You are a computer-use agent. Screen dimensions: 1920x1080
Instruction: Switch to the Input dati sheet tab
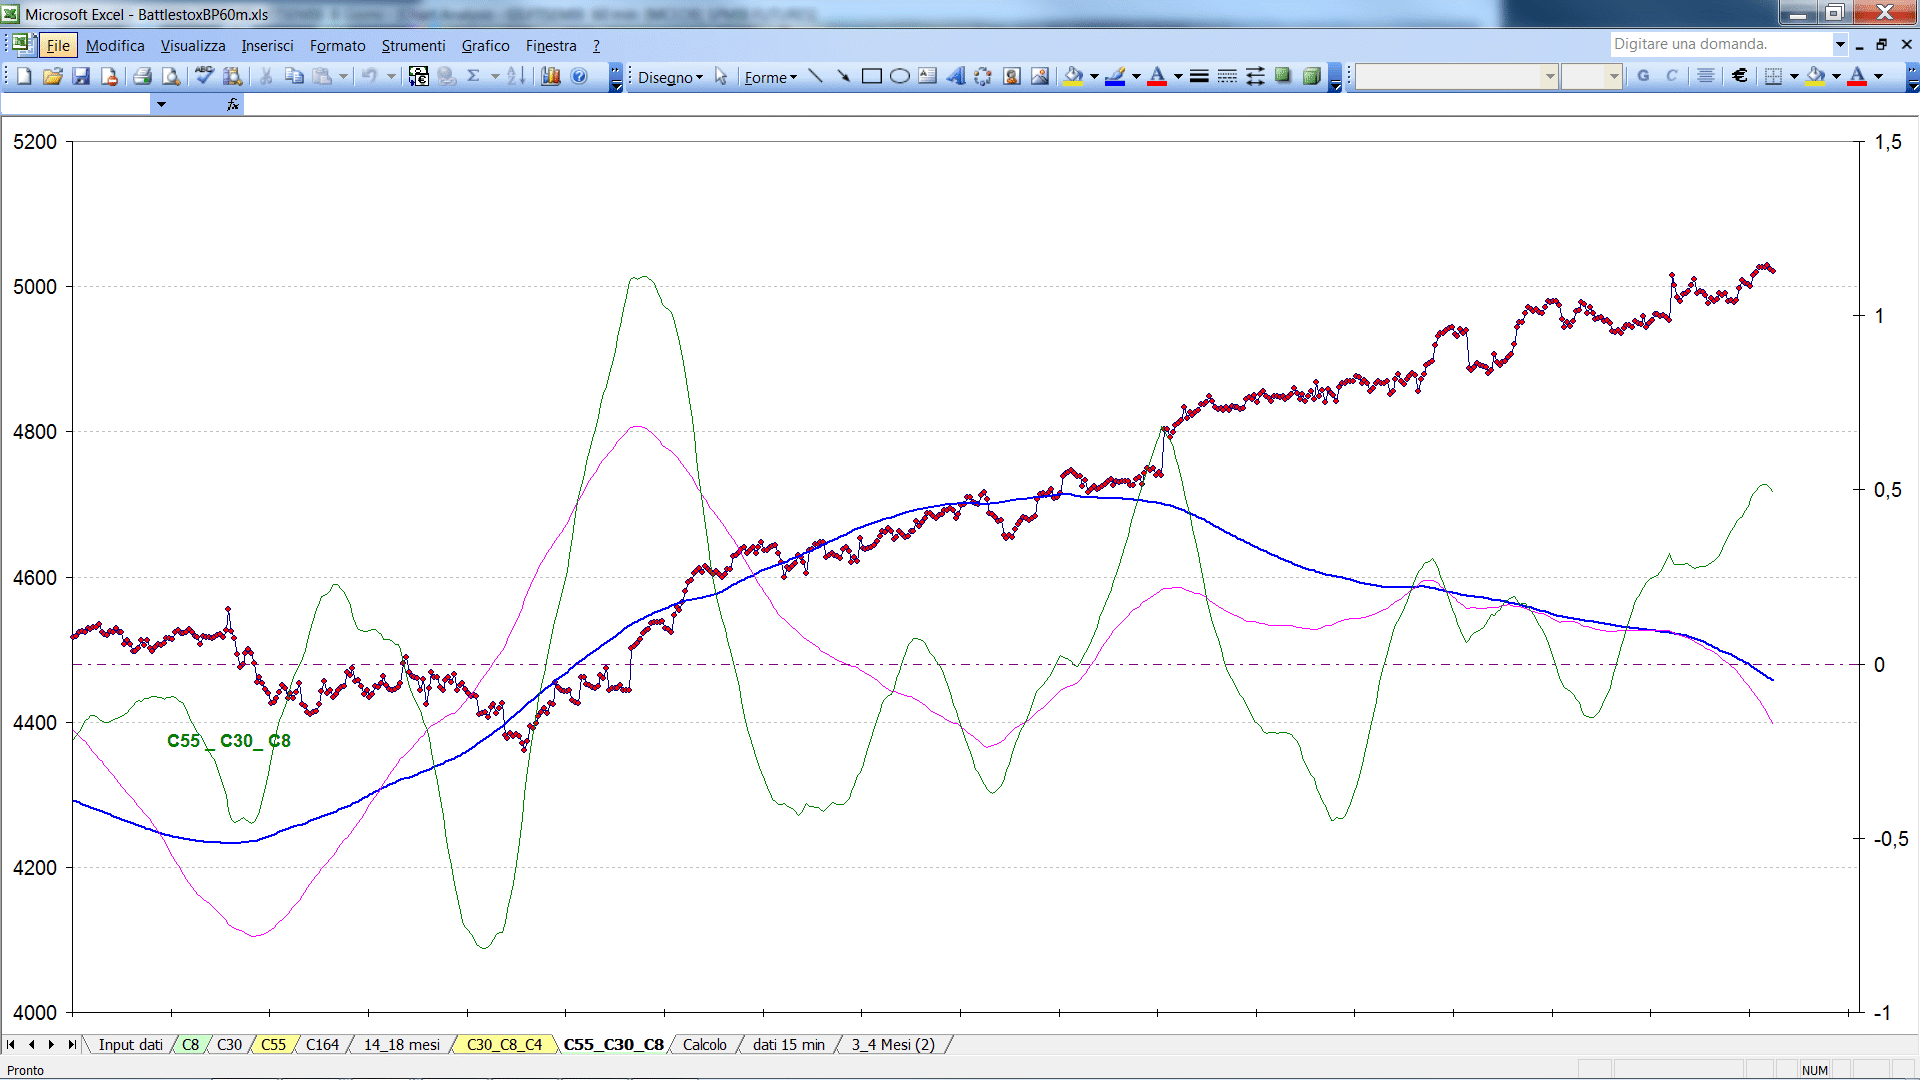pos(130,1045)
